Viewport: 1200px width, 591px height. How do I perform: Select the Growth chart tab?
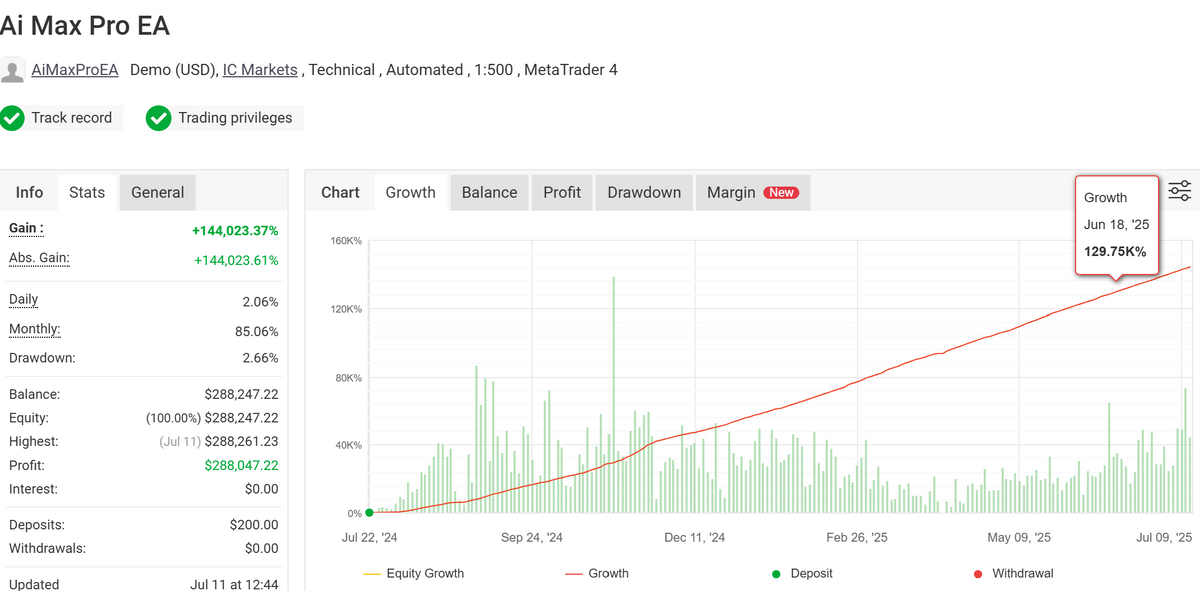click(x=411, y=193)
